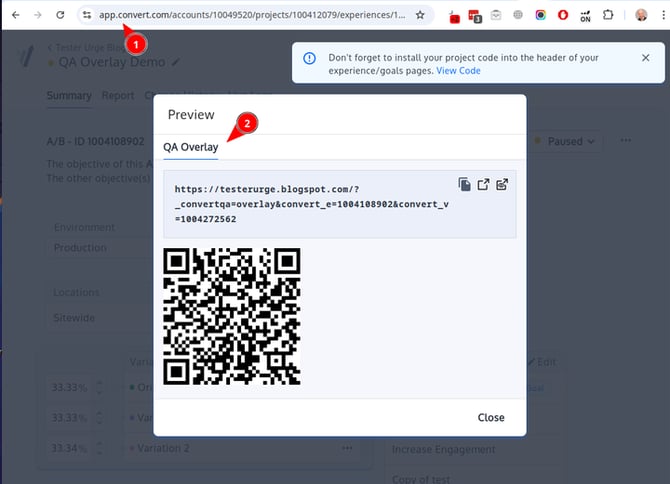
Task: Open Variation 2 more options menu
Action: click(347, 448)
